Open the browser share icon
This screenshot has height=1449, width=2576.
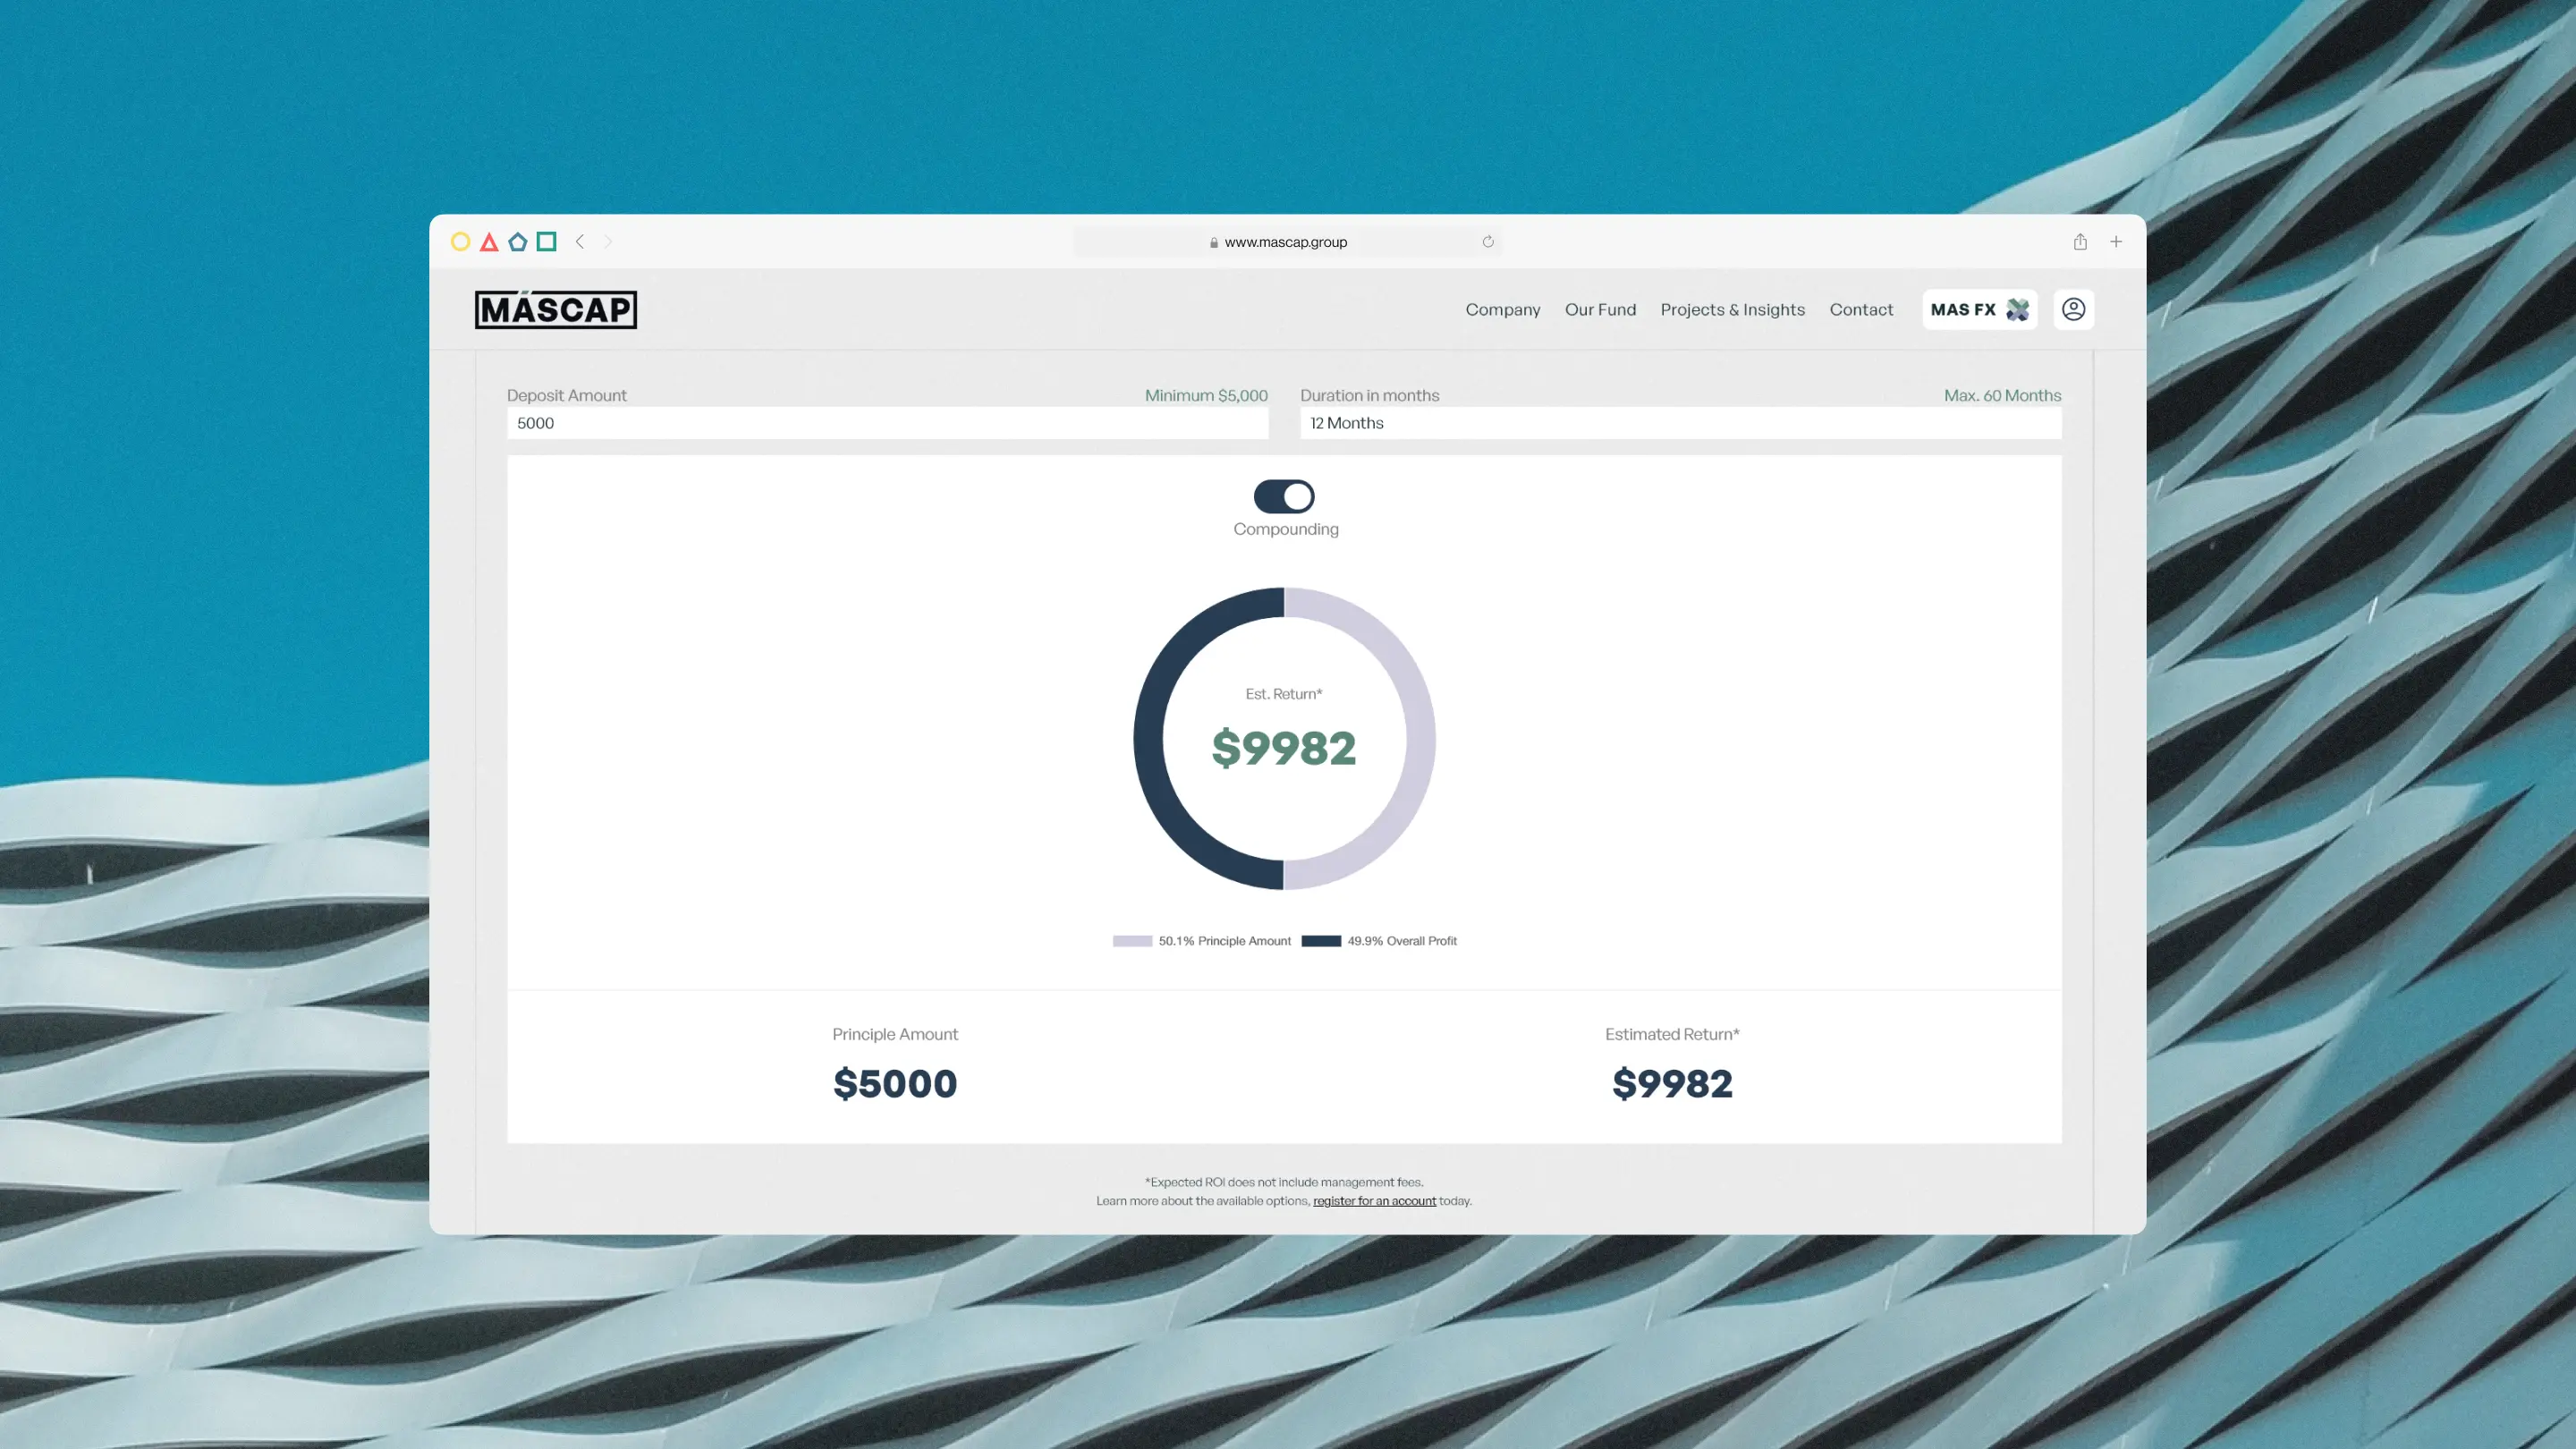[x=2080, y=242]
